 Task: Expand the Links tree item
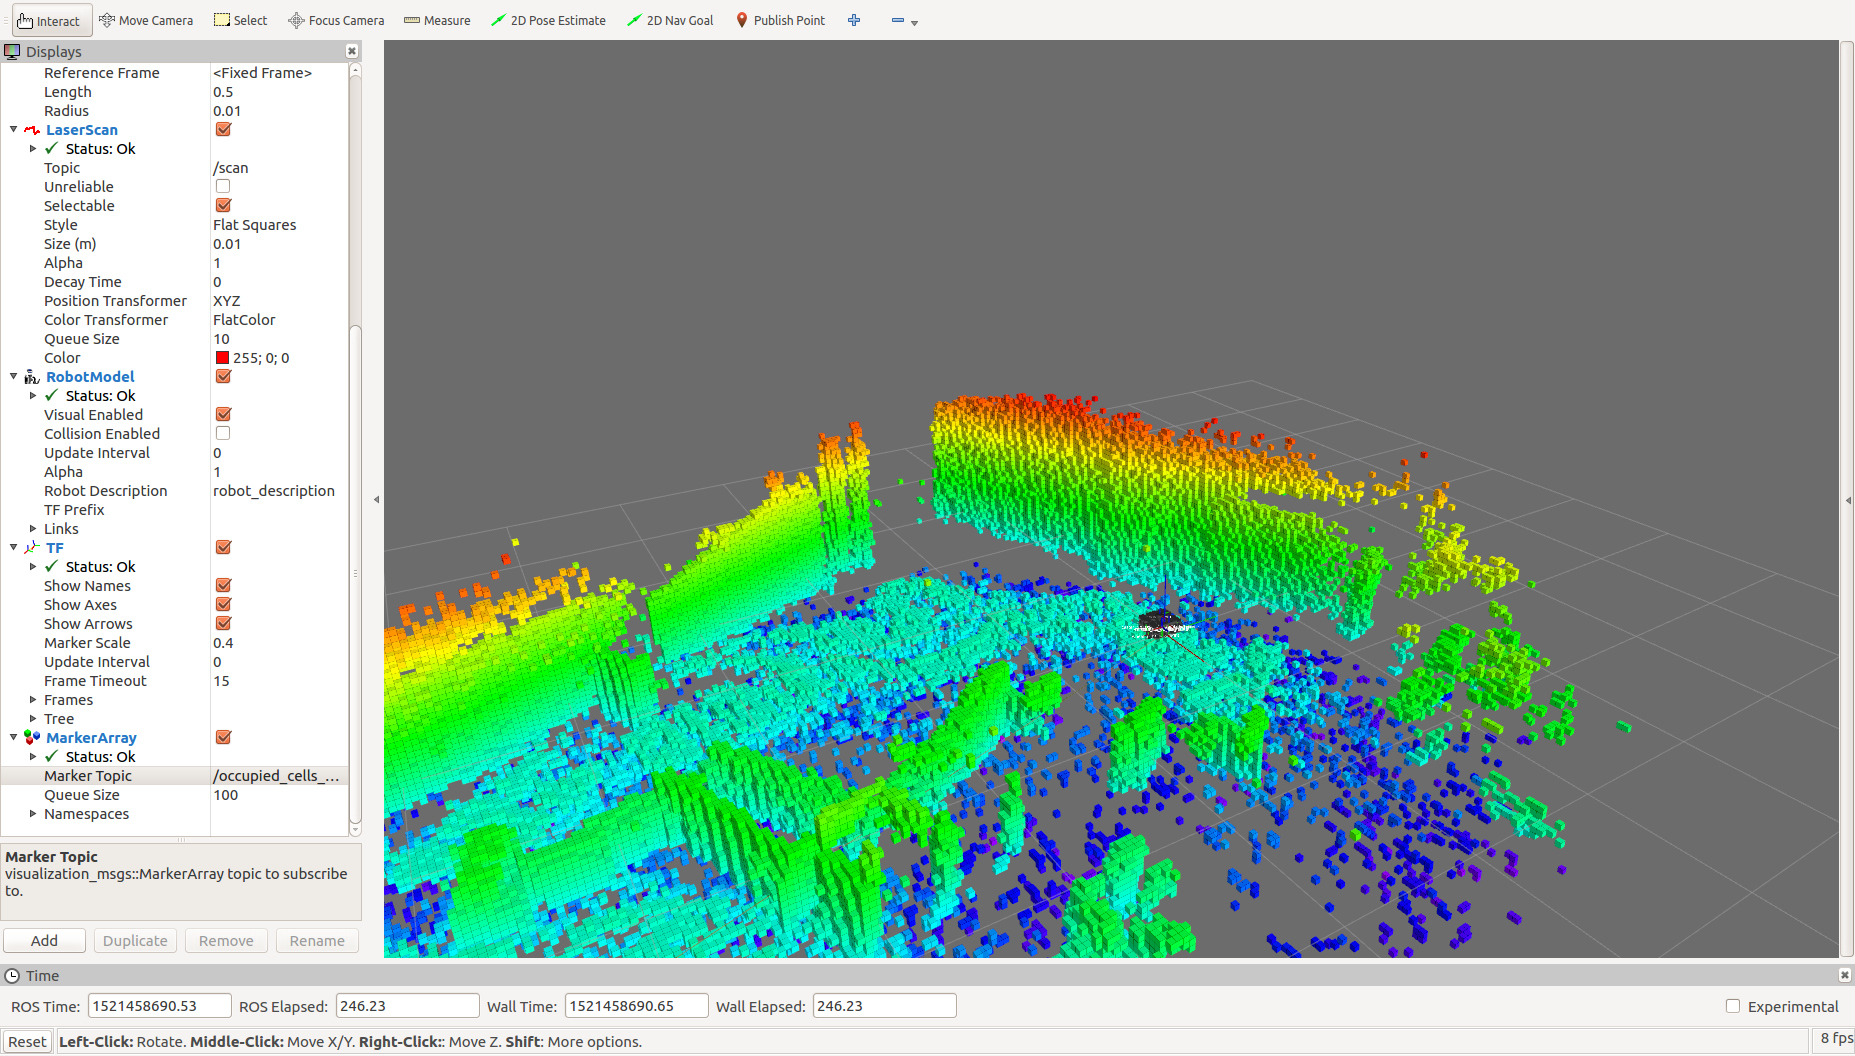pos(33,529)
